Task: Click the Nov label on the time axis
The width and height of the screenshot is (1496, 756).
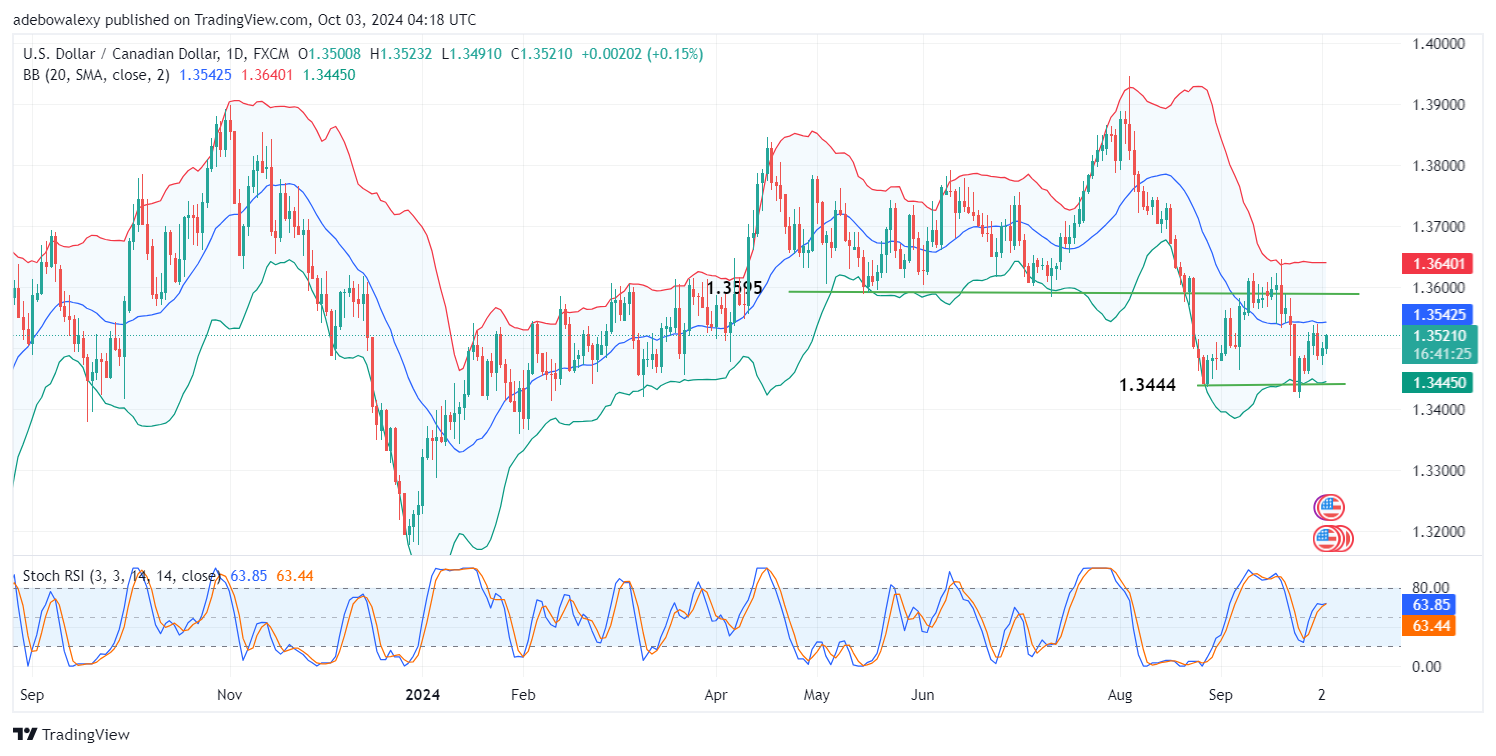Action: (230, 693)
